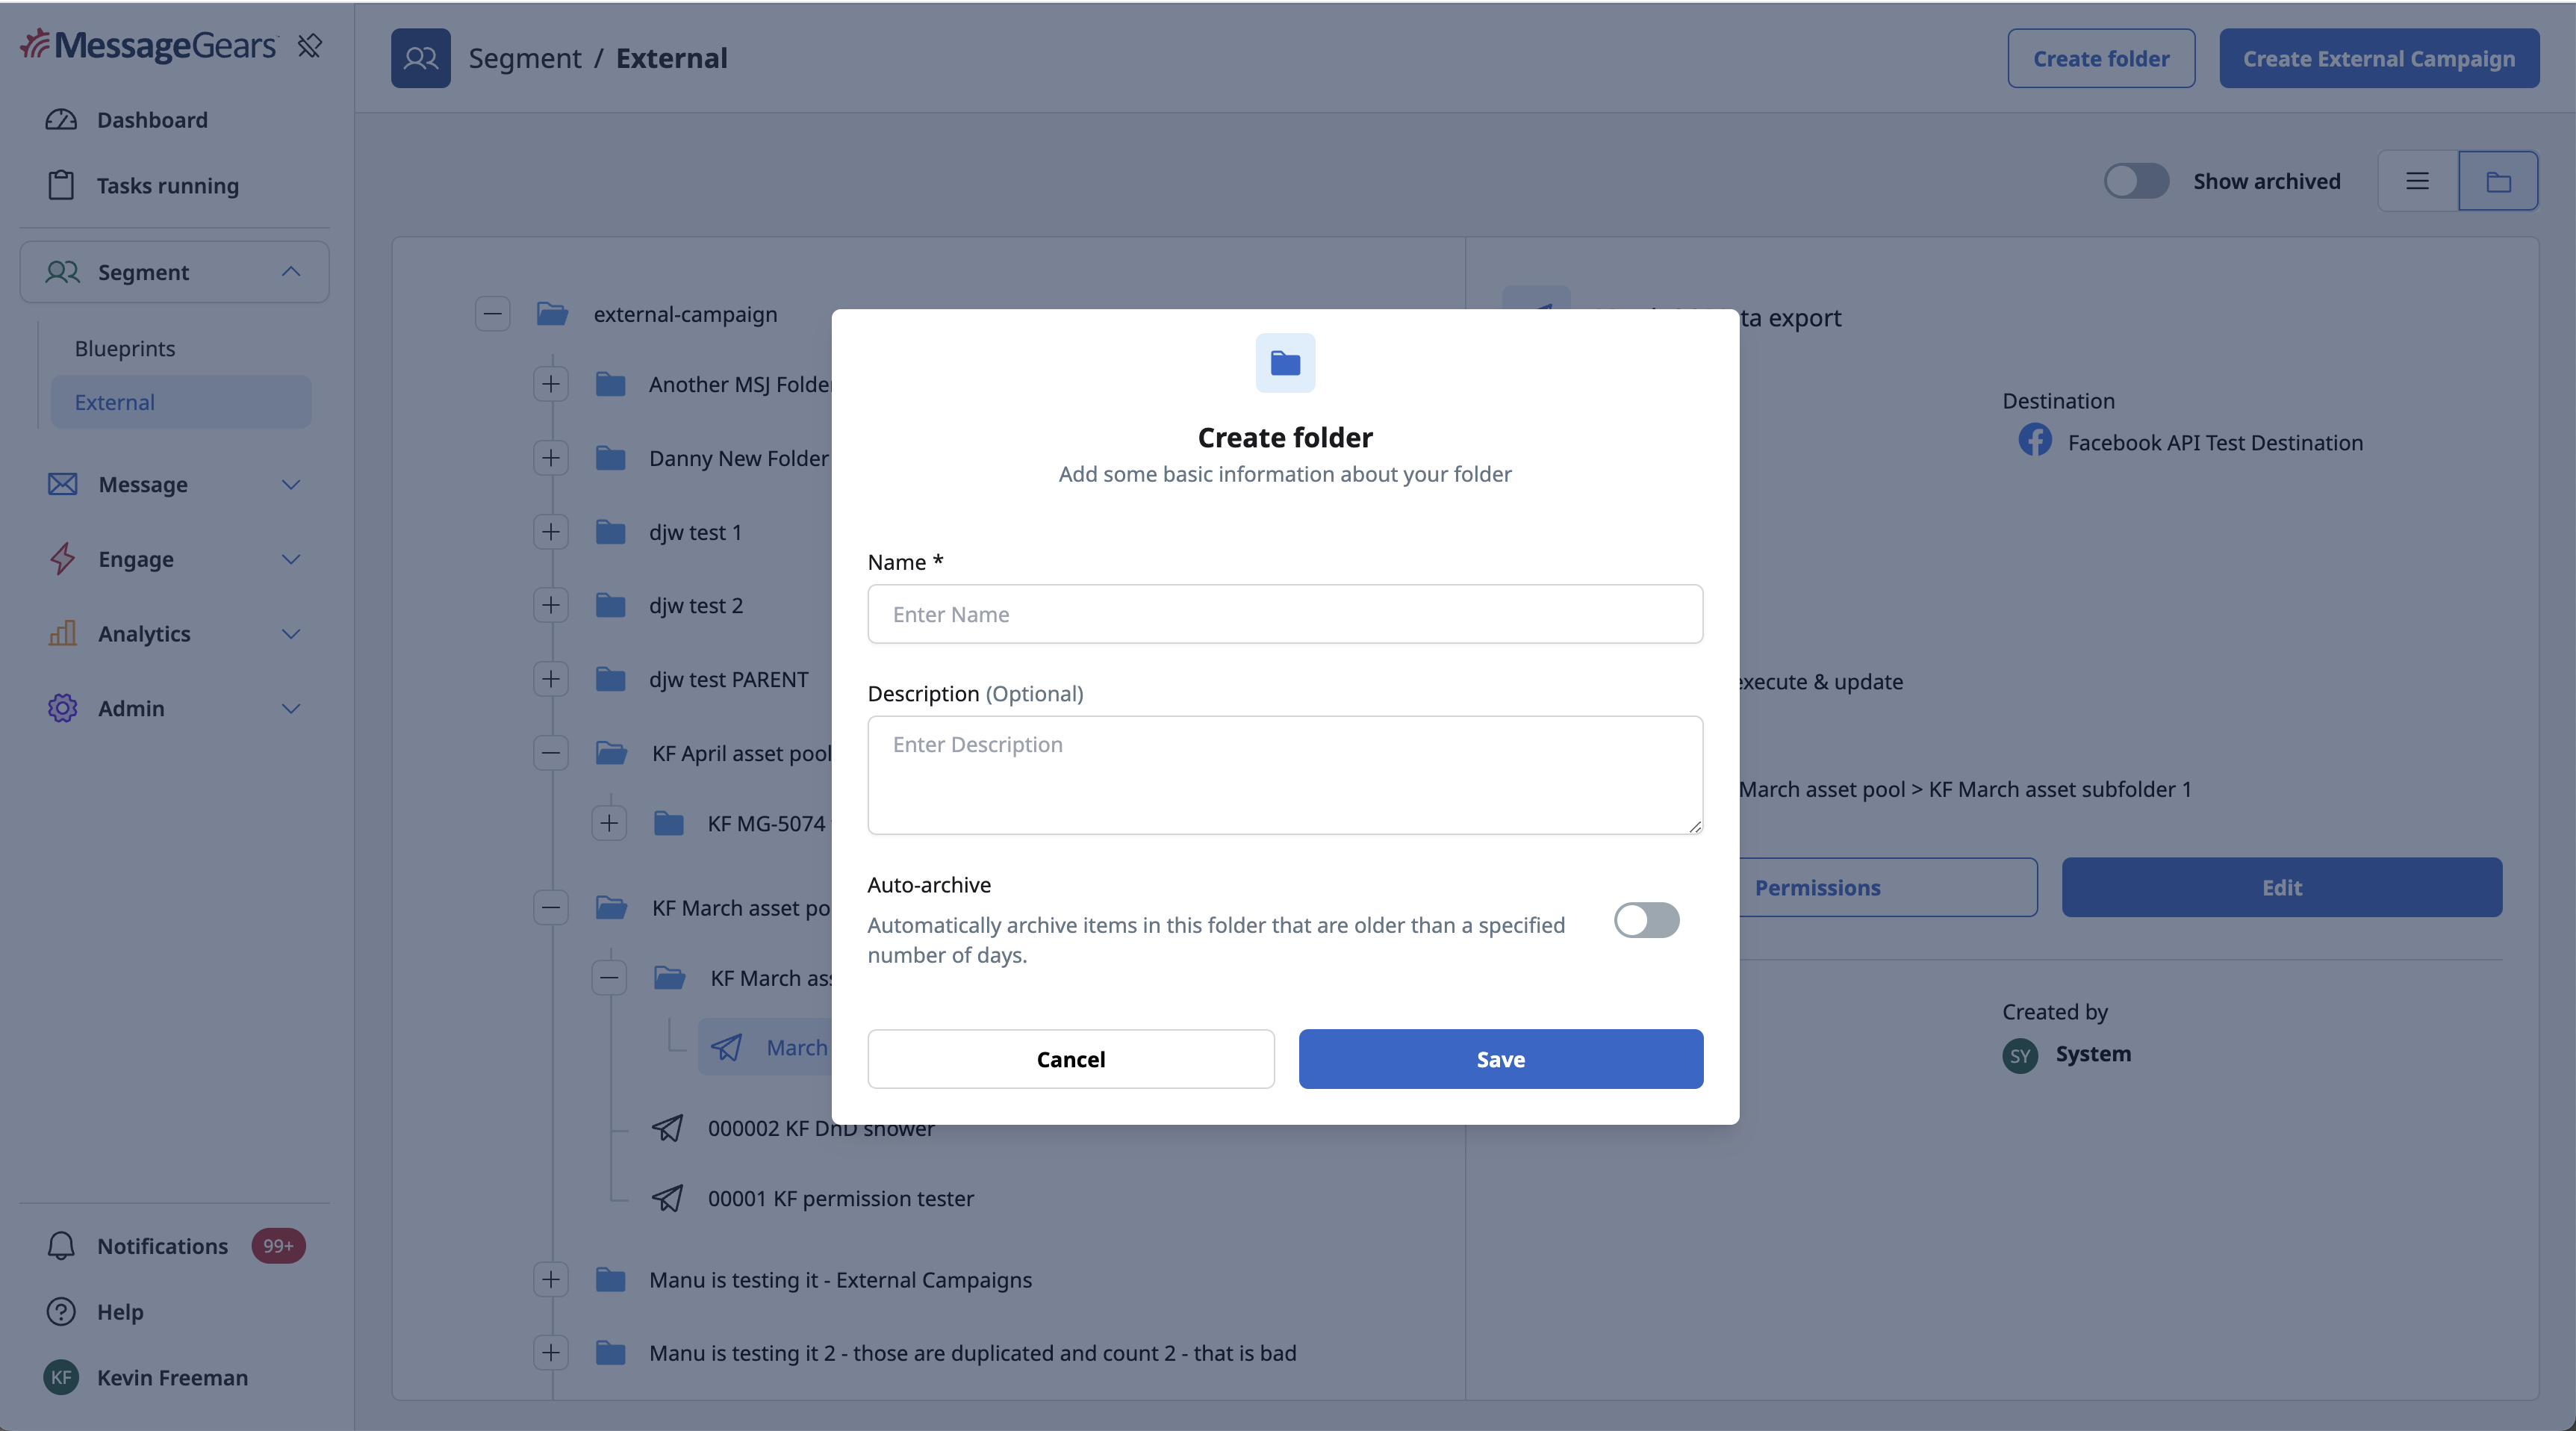Click Create External Campaign button

[x=2379, y=58]
